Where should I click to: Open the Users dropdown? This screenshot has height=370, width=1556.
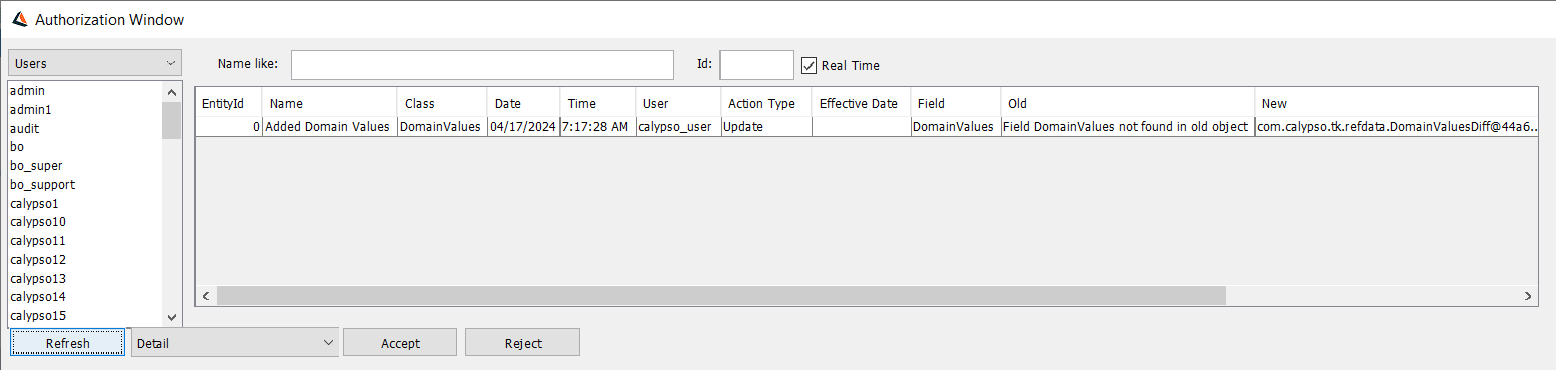pyautogui.click(x=95, y=63)
